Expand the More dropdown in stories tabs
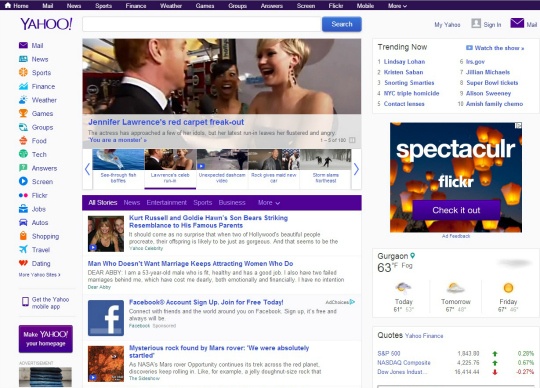 (x=269, y=203)
